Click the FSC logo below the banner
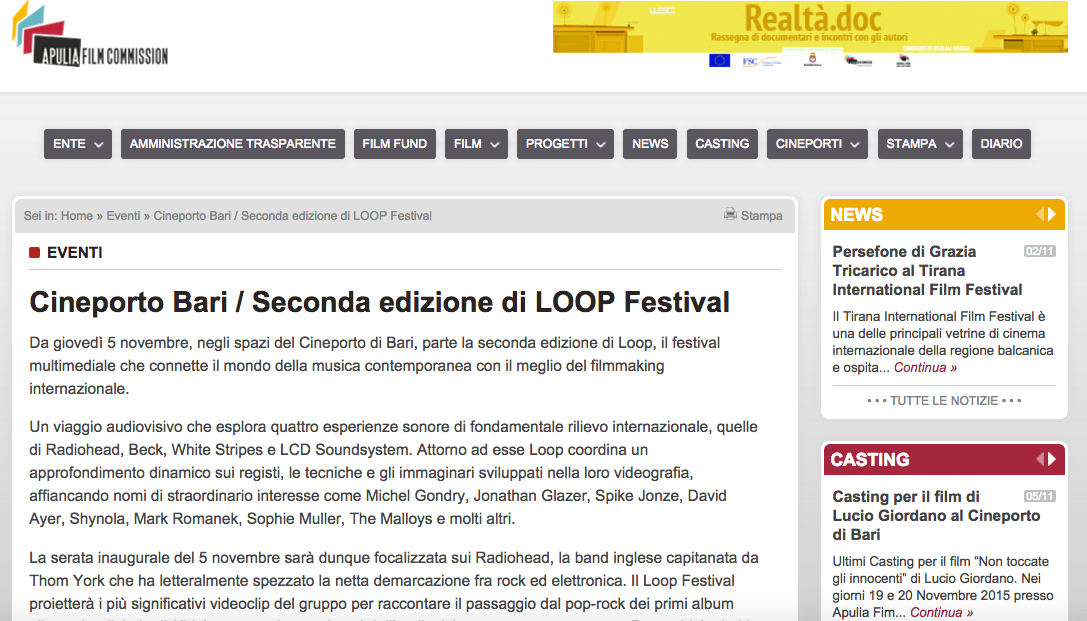 pyautogui.click(x=760, y=61)
